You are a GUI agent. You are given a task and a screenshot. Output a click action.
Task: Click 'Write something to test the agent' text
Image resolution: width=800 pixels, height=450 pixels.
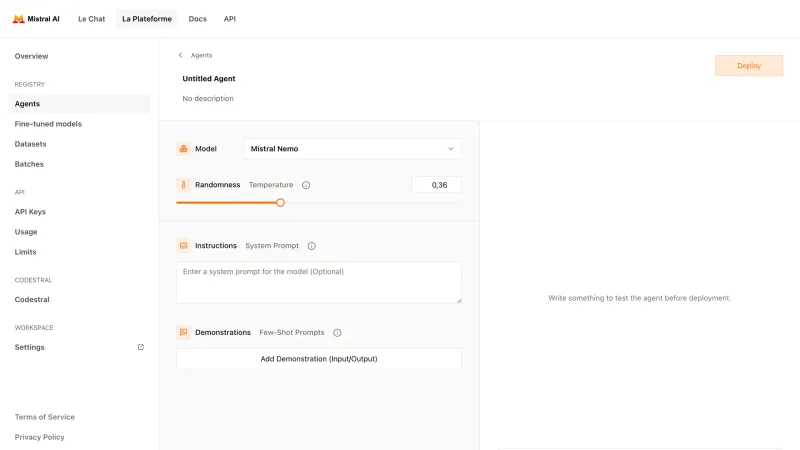pos(639,298)
